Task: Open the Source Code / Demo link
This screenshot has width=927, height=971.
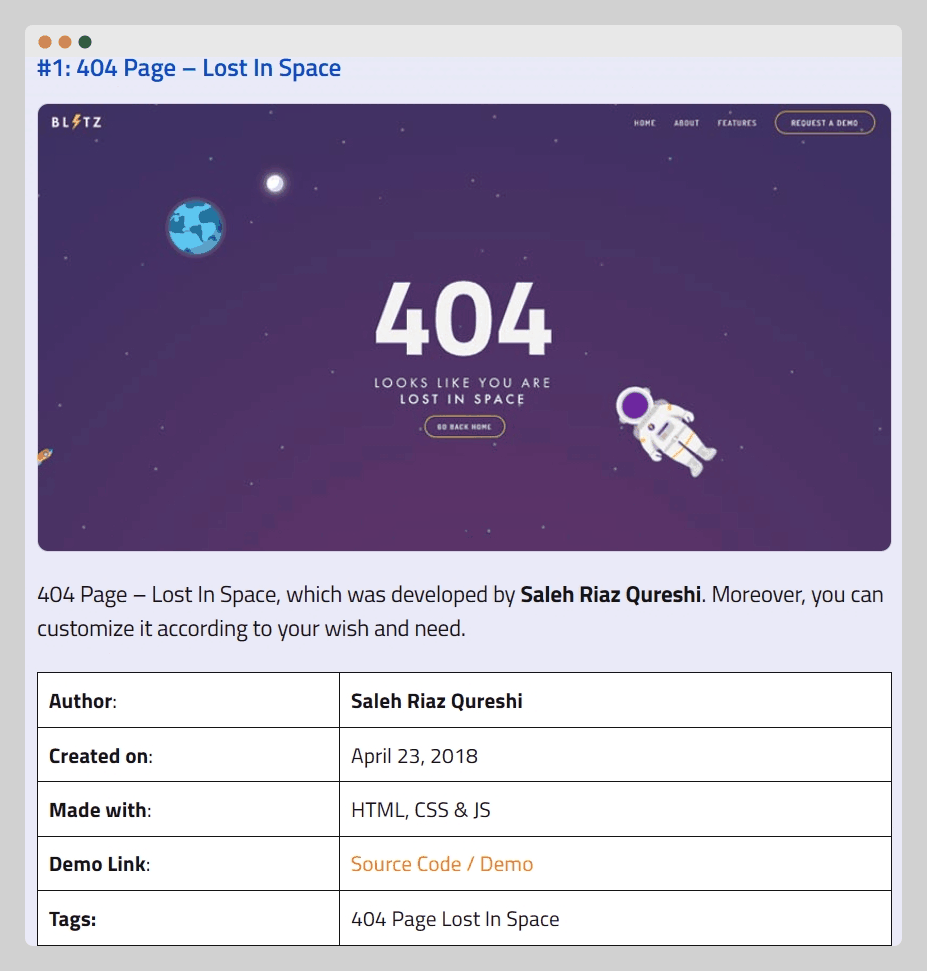Action: pyautogui.click(x=442, y=864)
